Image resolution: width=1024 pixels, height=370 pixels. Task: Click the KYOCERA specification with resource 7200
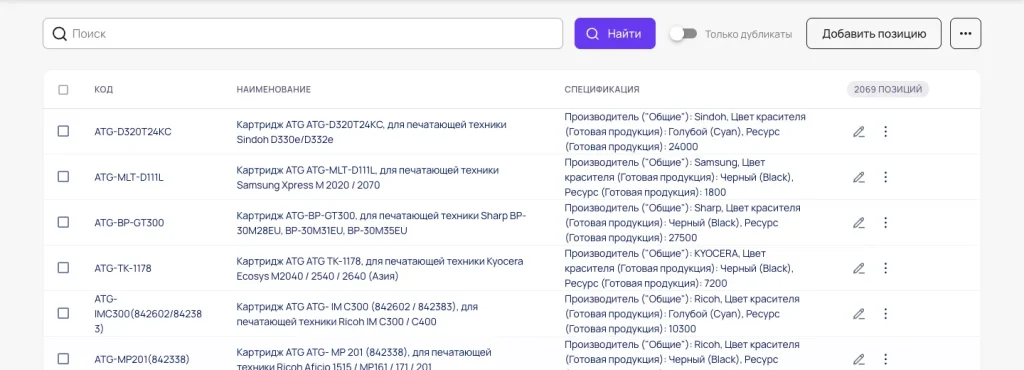point(679,268)
